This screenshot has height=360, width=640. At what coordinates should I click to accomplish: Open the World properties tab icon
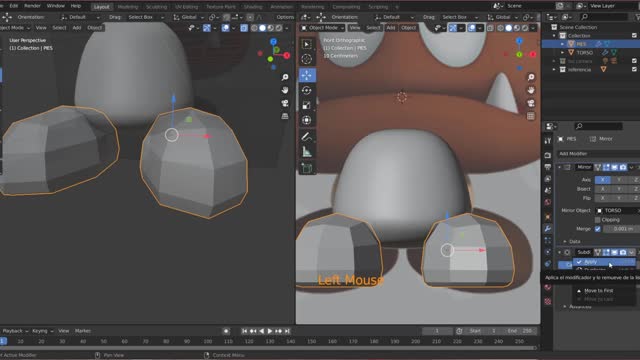pyautogui.click(x=548, y=202)
